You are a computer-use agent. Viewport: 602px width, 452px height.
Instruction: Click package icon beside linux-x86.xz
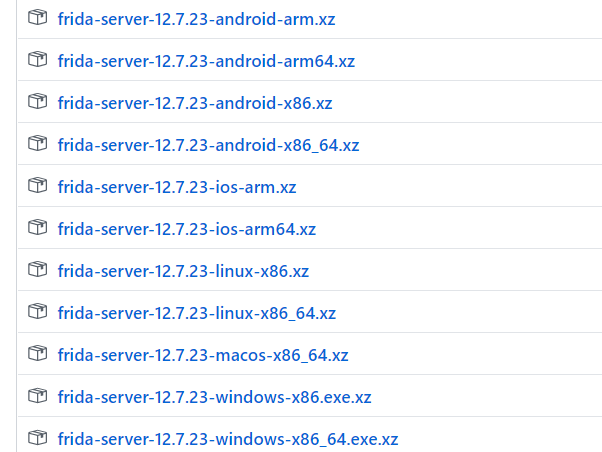click(38, 269)
